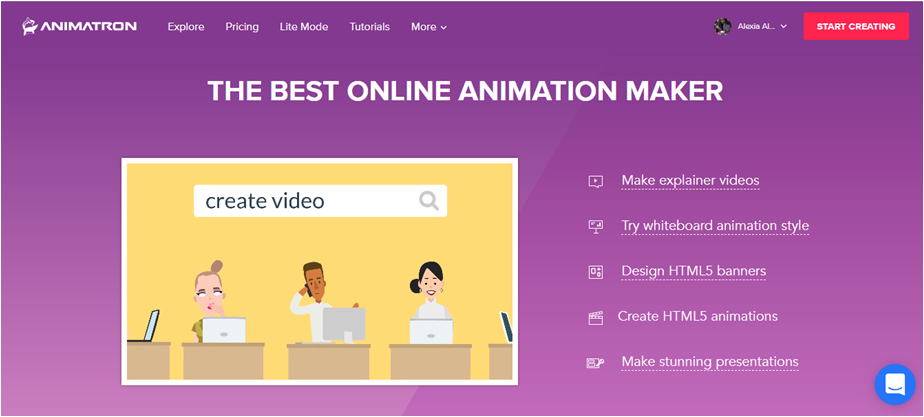The width and height of the screenshot is (924, 417).
Task: Open the Design HTML5 banners link
Action: pos(694,271)
